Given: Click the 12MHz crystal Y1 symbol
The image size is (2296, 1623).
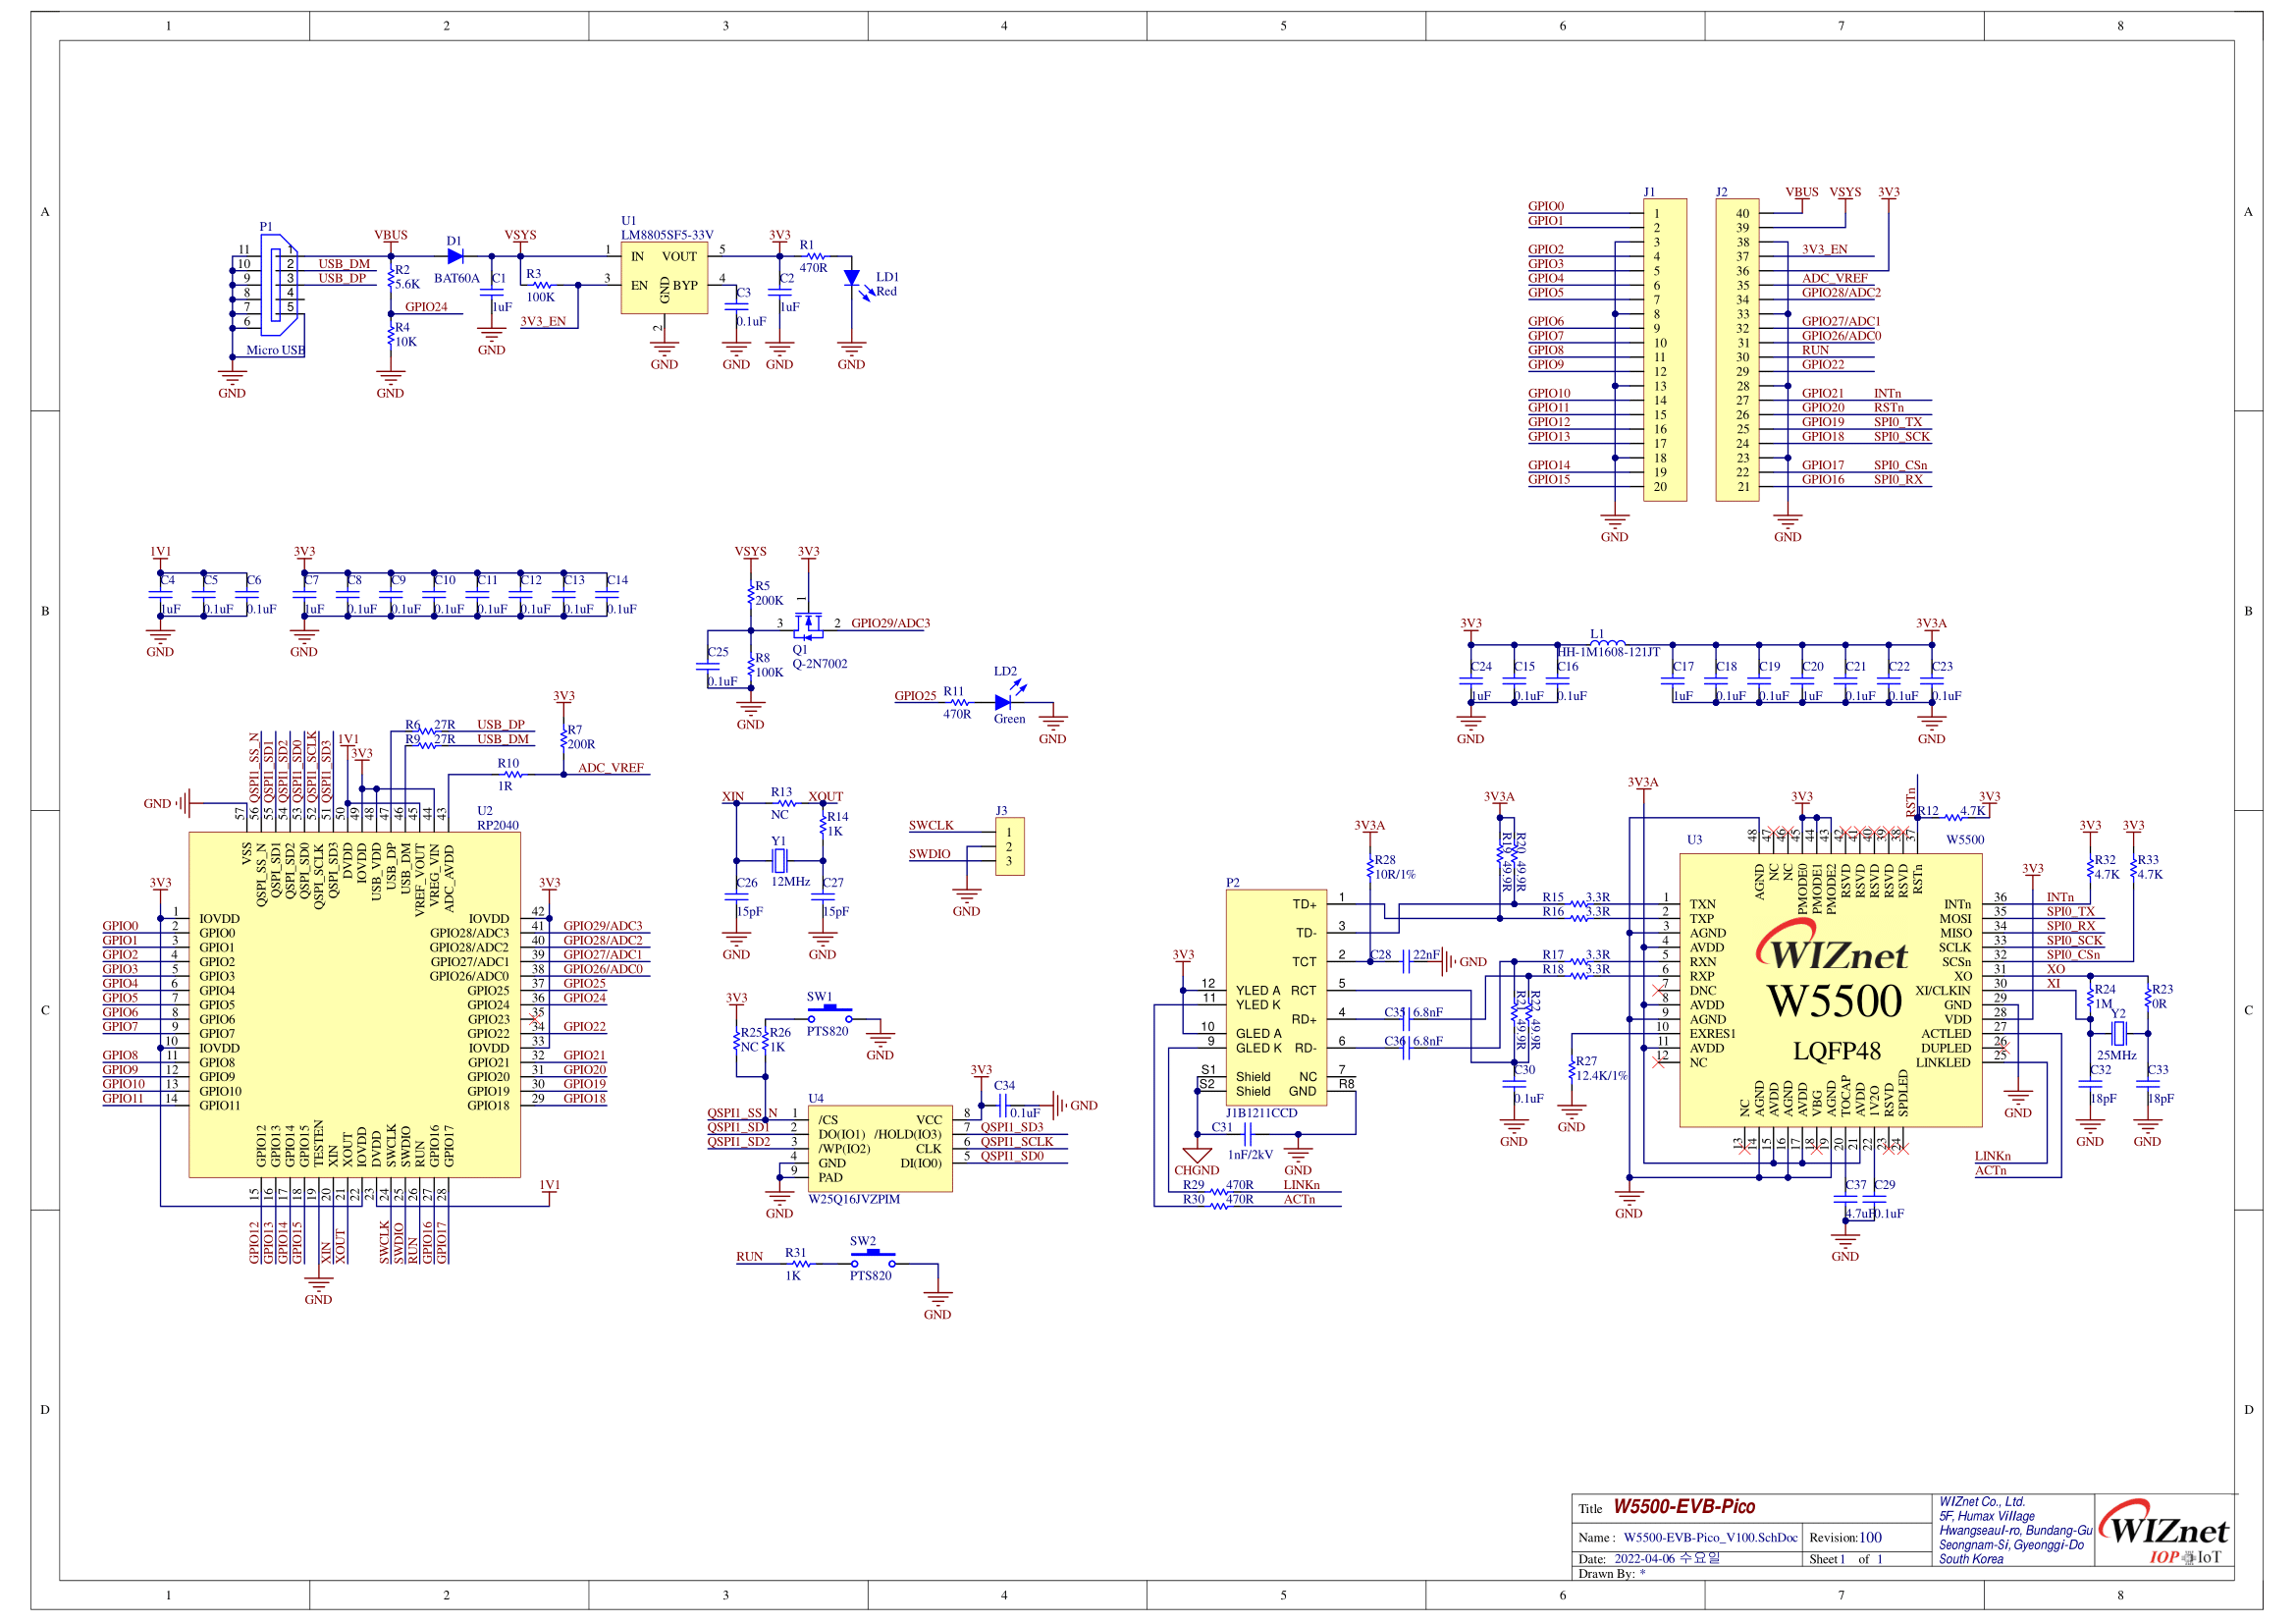Looking at the screenshot, I should tap(780, 860).
